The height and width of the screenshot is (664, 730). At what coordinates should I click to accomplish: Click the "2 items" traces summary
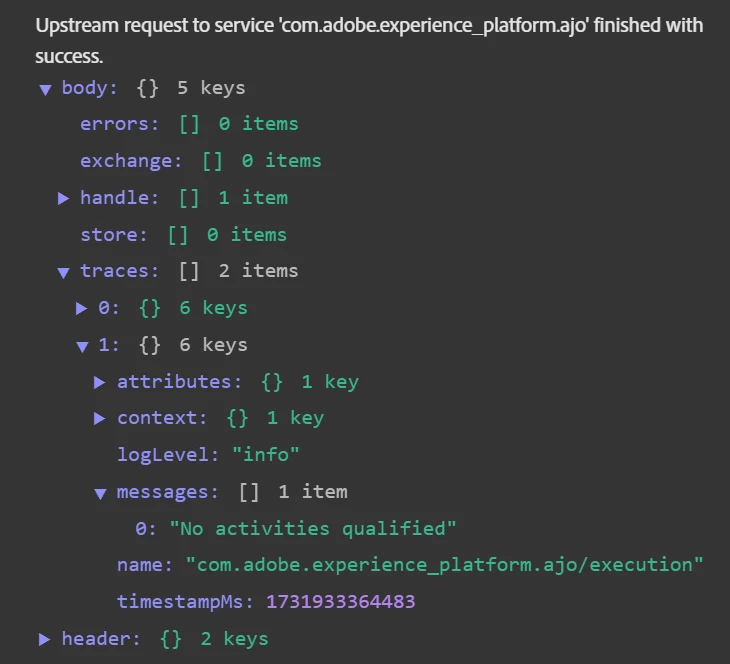pos(258,271)
